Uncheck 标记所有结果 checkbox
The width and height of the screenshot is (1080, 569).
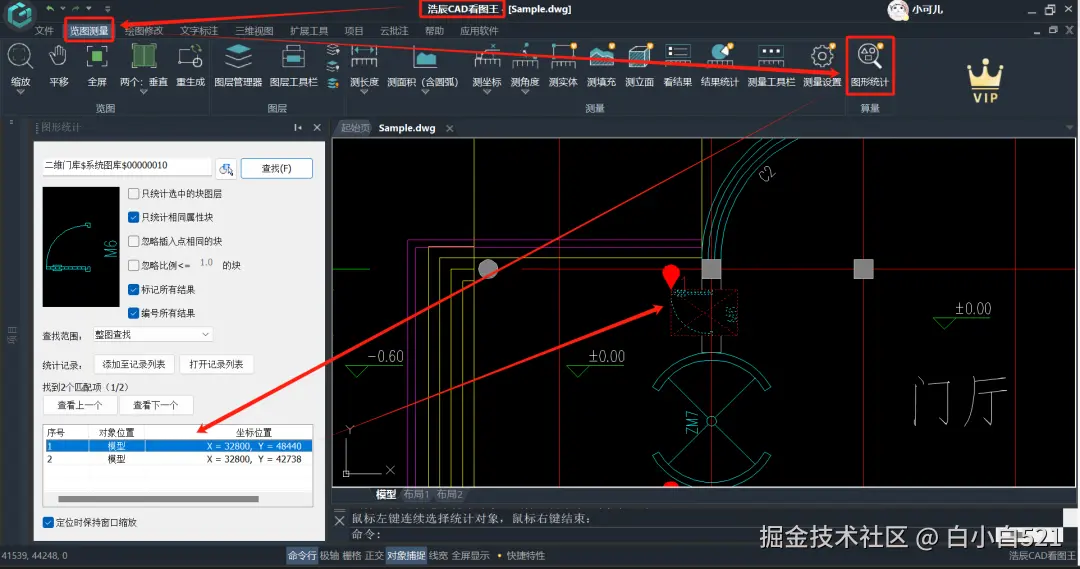(x=134, y=289)
